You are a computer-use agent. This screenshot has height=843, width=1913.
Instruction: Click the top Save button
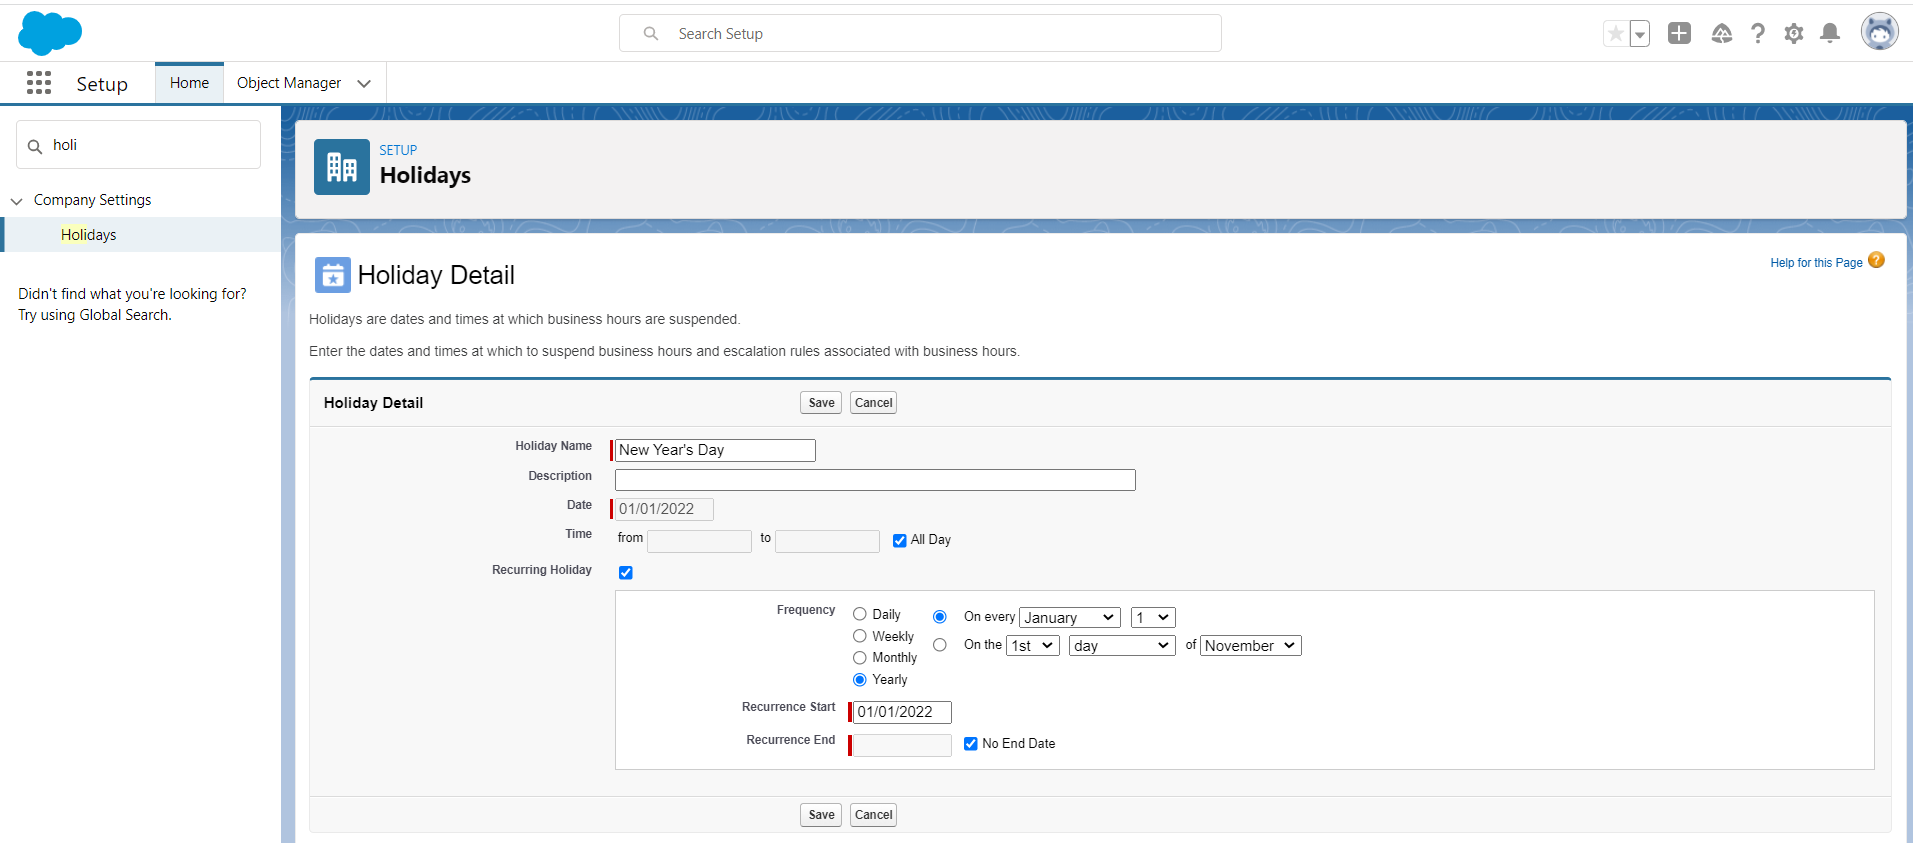(821, 403)
